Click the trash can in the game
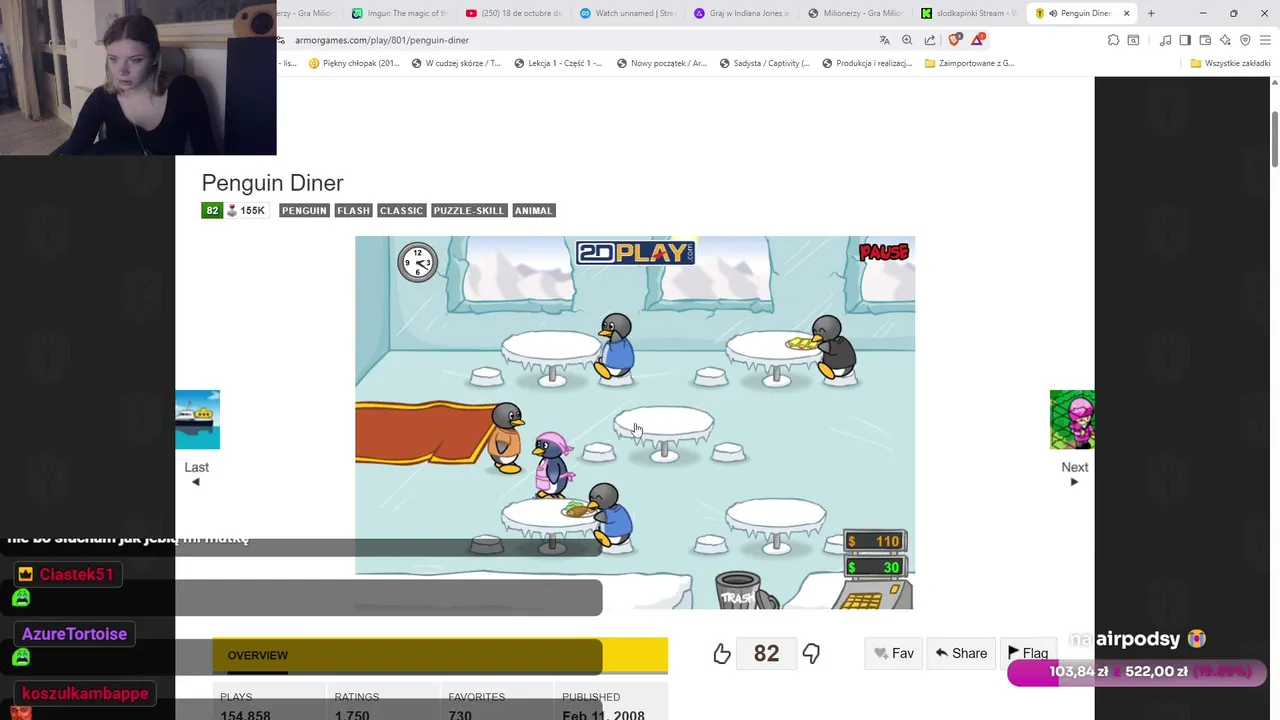 (x=738, y=590)
